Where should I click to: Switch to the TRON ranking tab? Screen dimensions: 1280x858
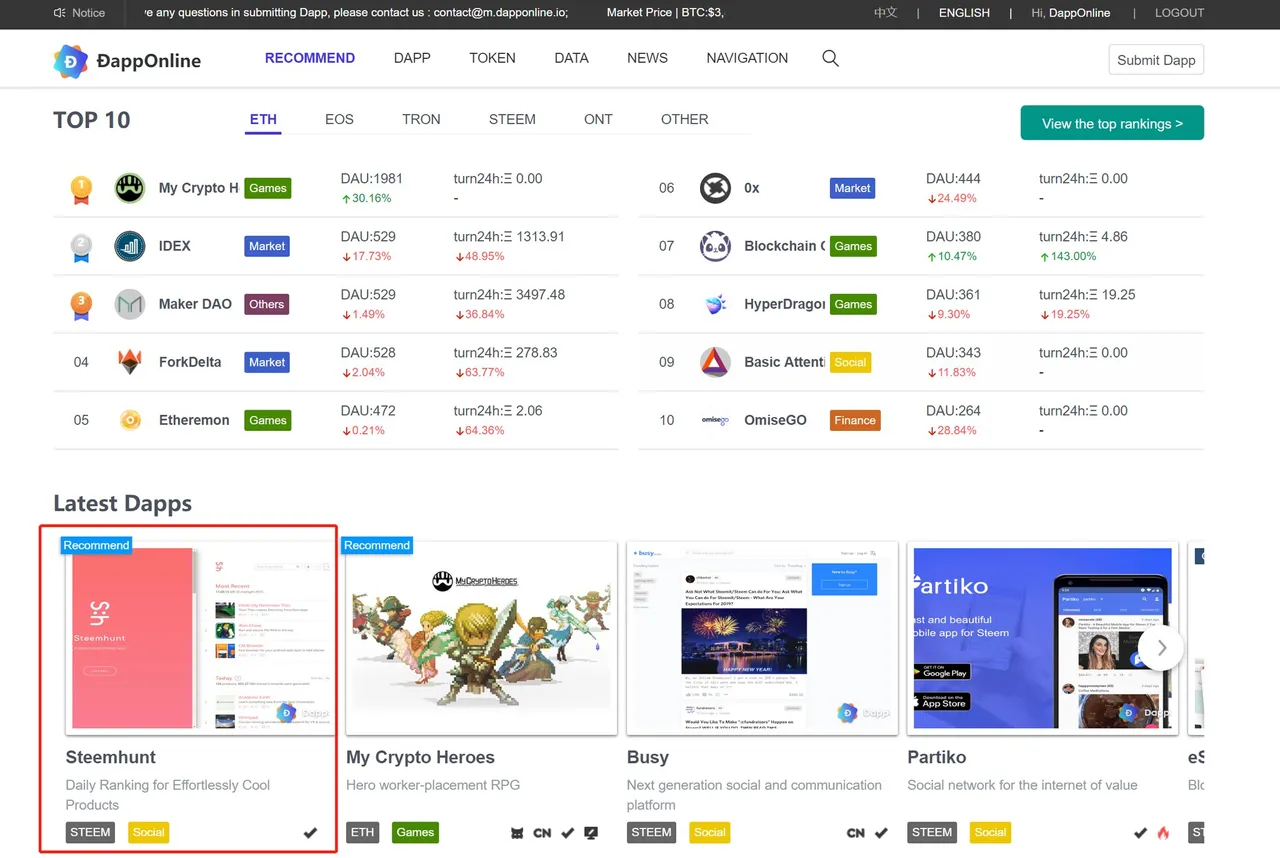click(421, 119)
